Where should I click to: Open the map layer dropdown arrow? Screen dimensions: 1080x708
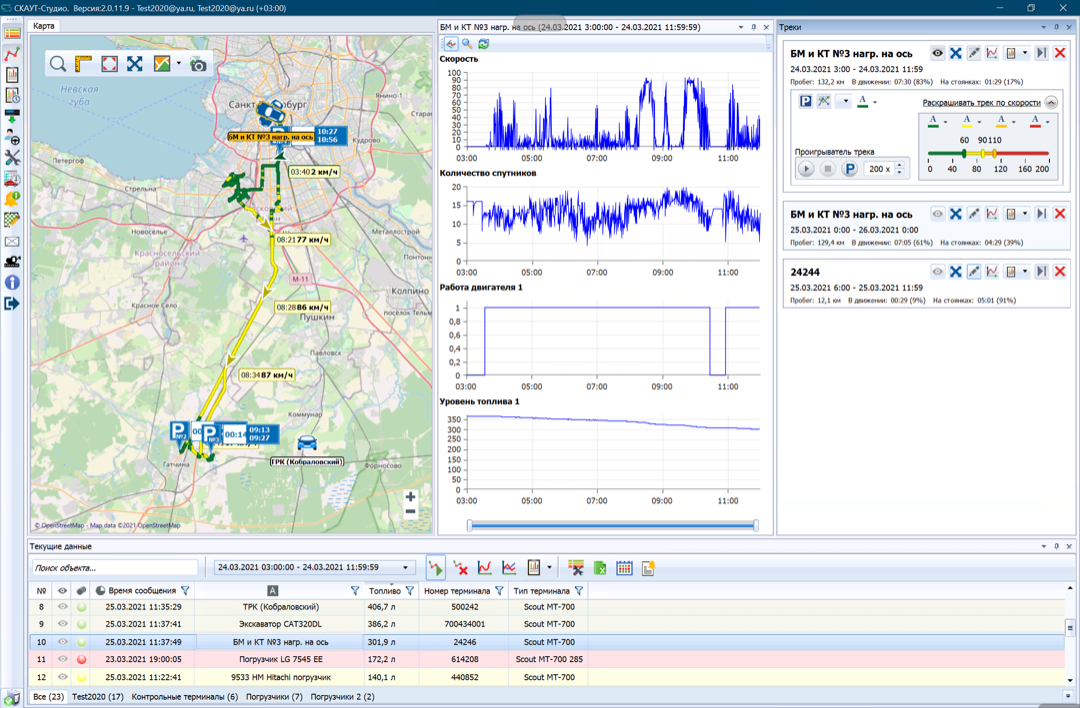point(179,64)
